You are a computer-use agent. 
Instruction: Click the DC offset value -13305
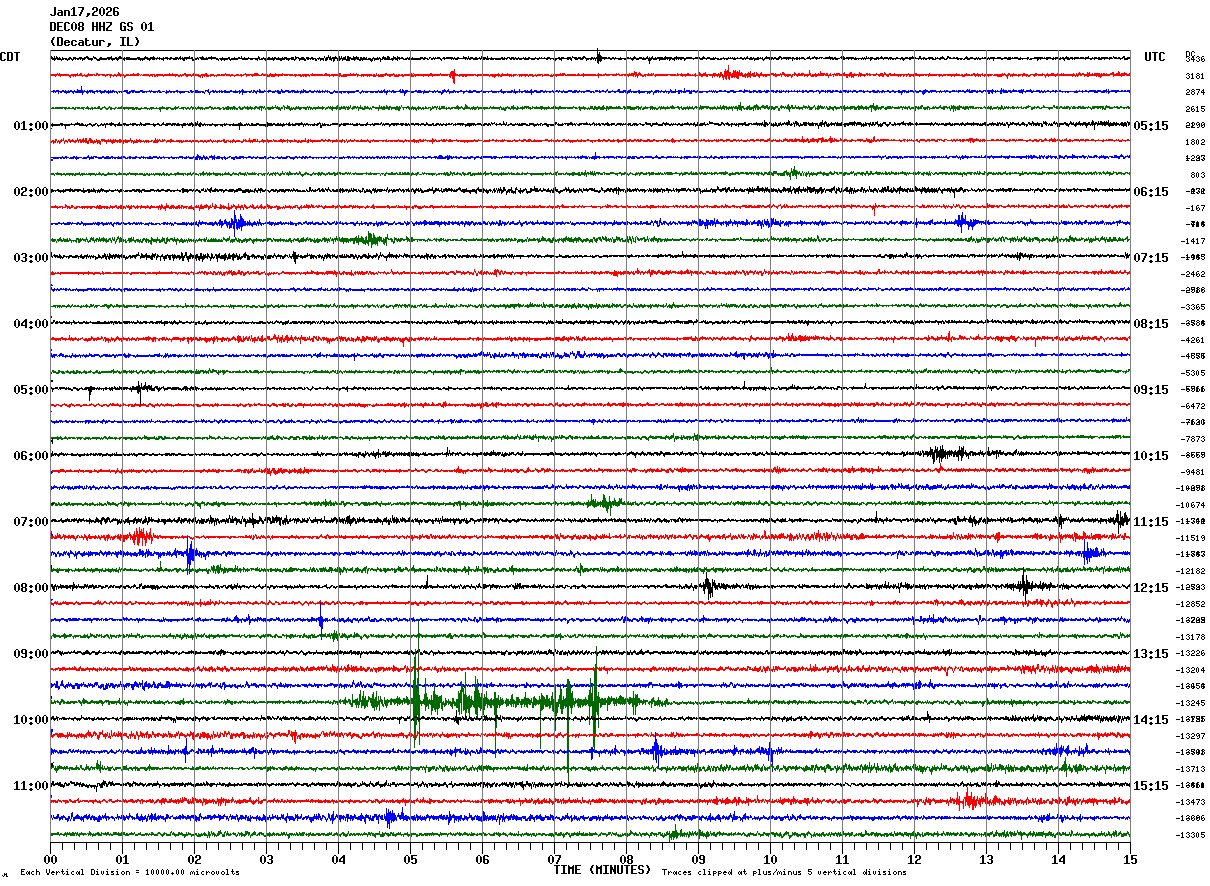(x=1191, y=835)
